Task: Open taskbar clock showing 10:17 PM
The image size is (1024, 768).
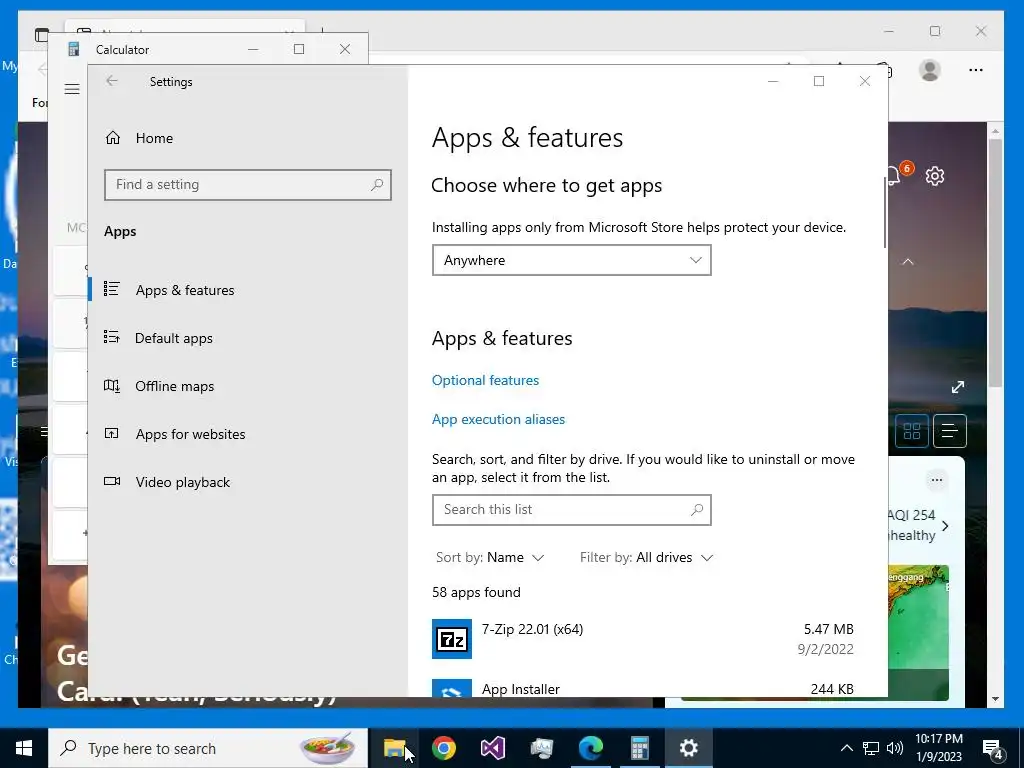Action: pyautogui.click(x=938, y=748)
